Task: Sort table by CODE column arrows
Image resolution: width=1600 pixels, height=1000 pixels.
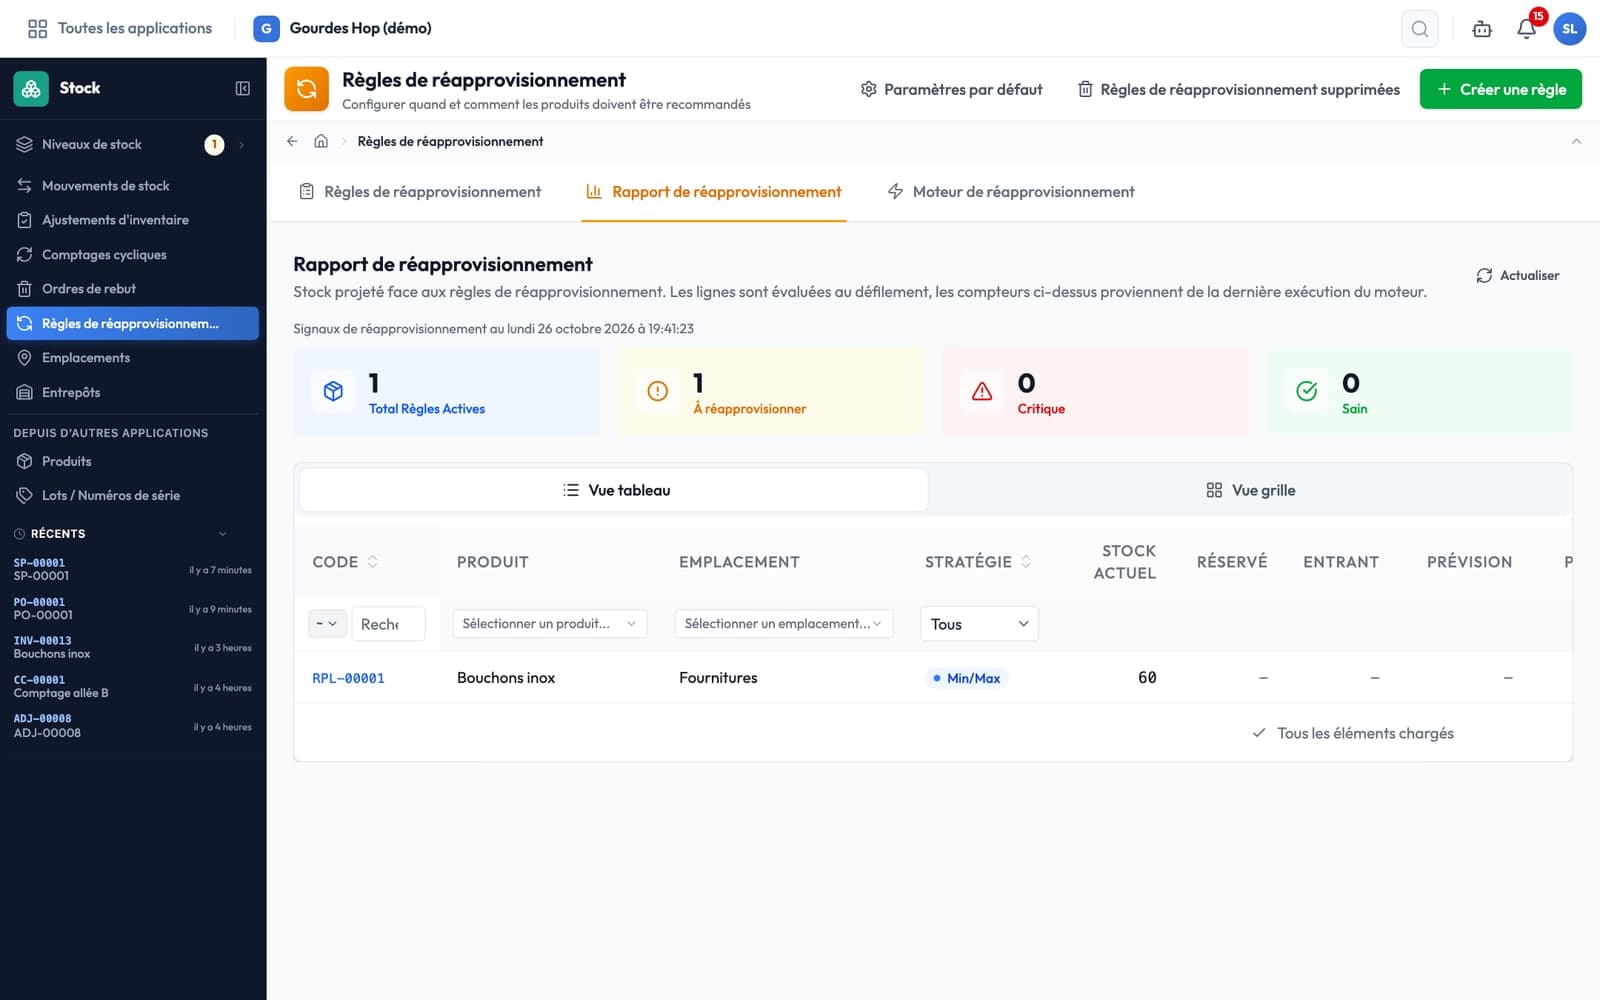Action: (x=373, y=562)
